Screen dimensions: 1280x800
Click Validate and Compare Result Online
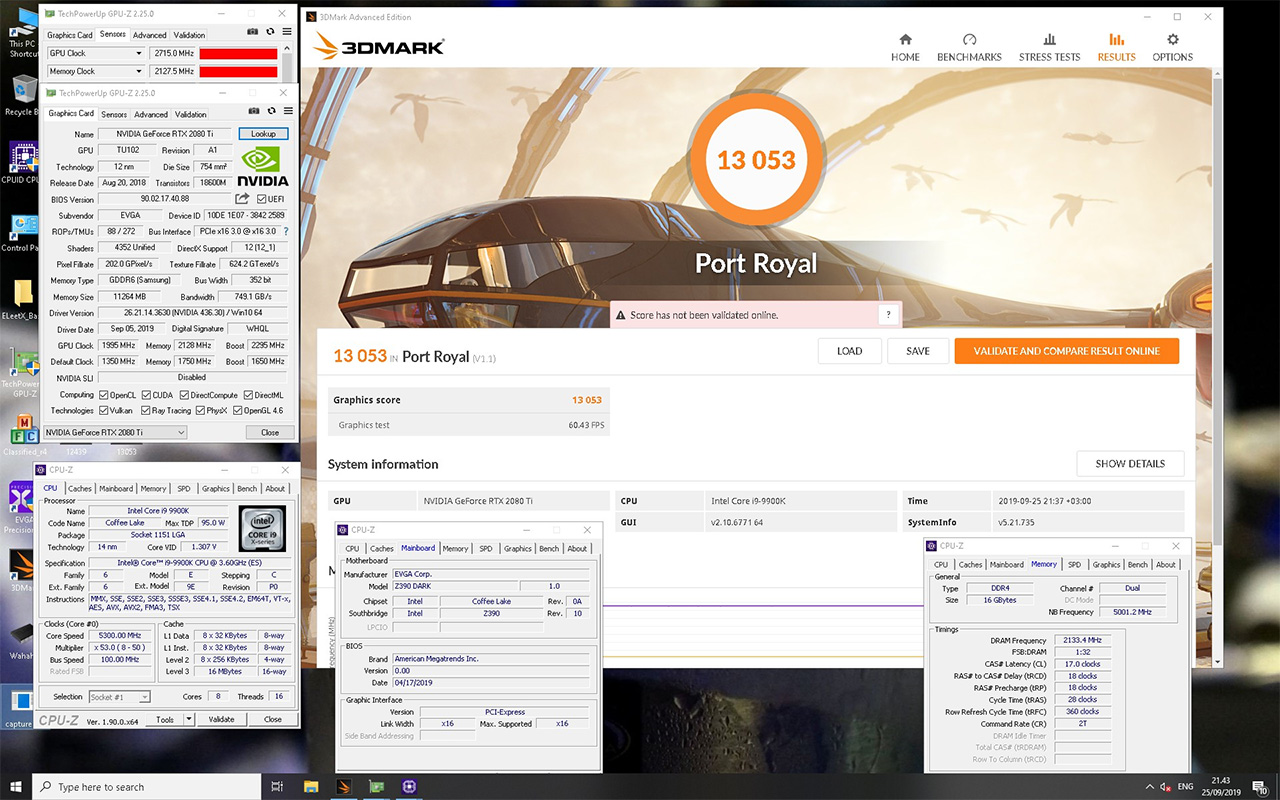click(x=1067, y=351)
